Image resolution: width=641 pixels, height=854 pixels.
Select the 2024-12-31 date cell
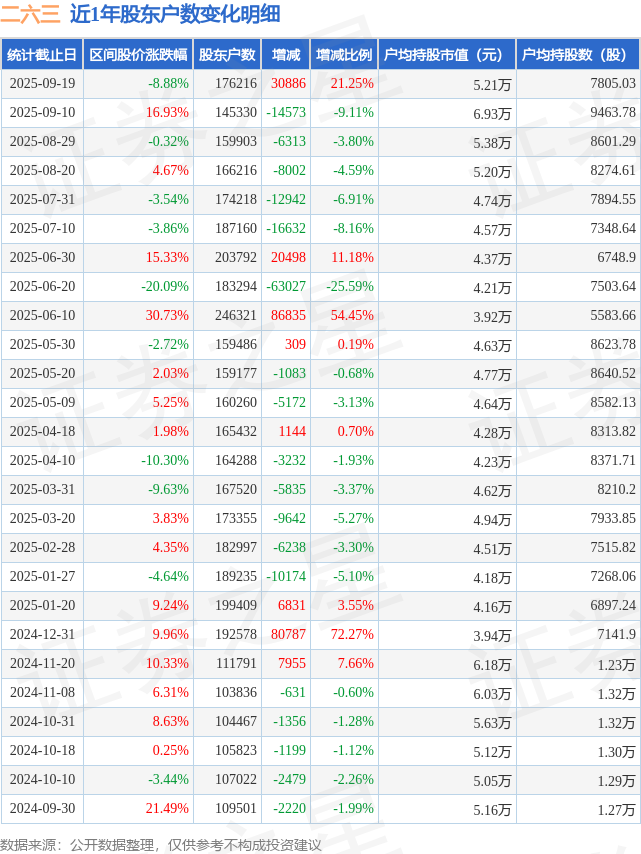(x=42, y=635)
